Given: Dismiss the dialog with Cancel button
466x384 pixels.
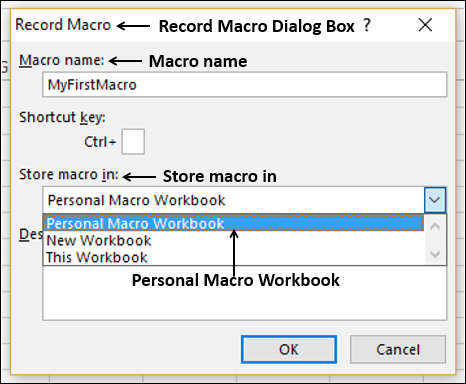Looking at the screenshot, I should 398,350.
